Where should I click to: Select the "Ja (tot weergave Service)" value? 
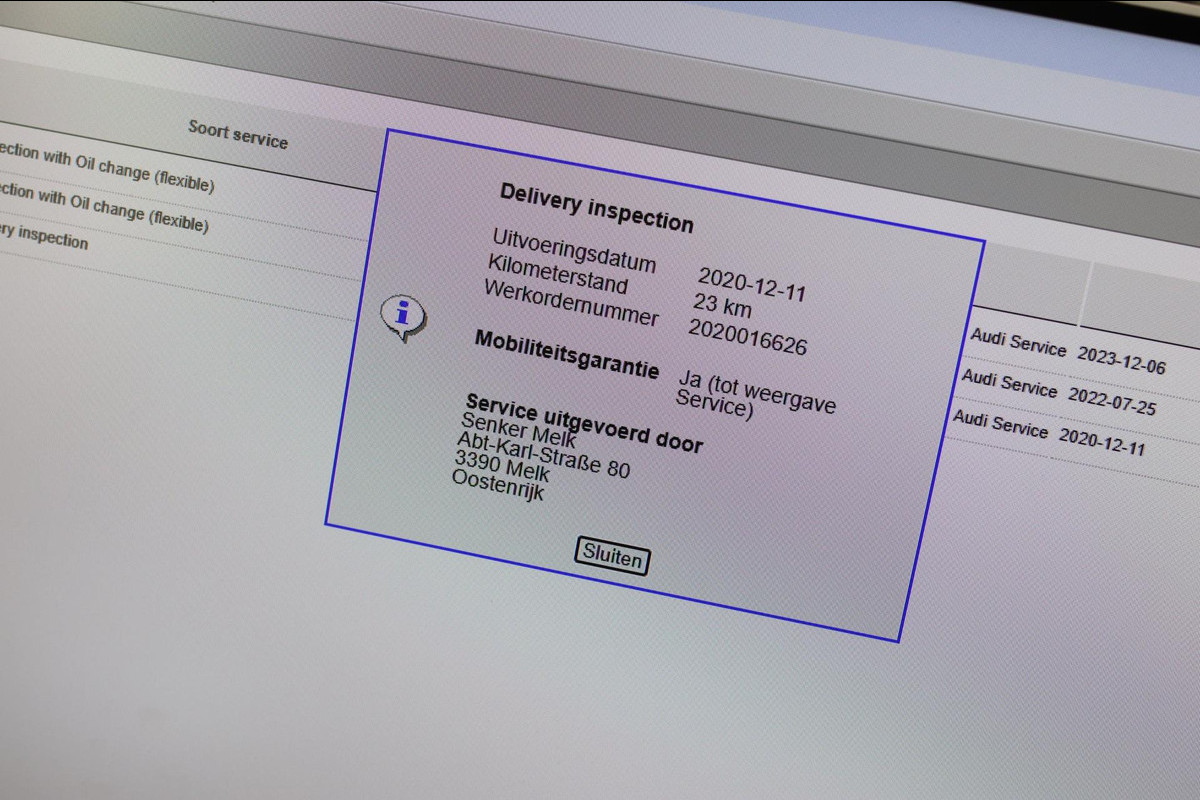[x=756, y=395]
